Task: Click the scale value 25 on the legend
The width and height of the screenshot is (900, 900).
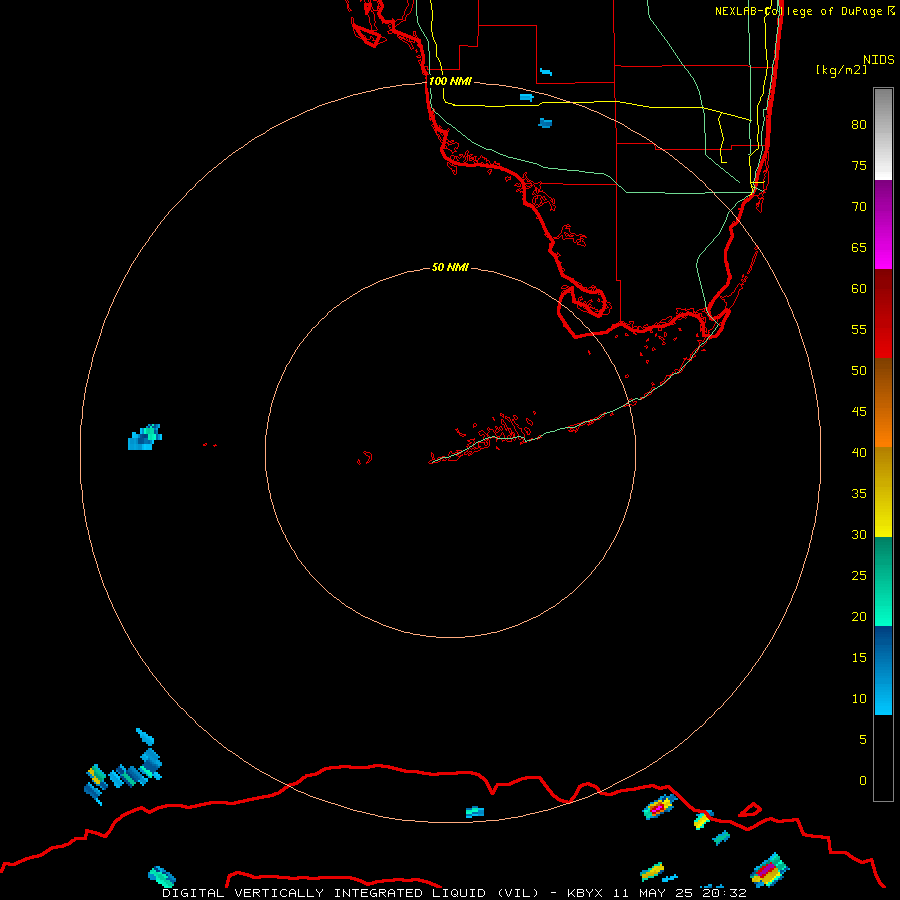Action: (x=859, y=575)
